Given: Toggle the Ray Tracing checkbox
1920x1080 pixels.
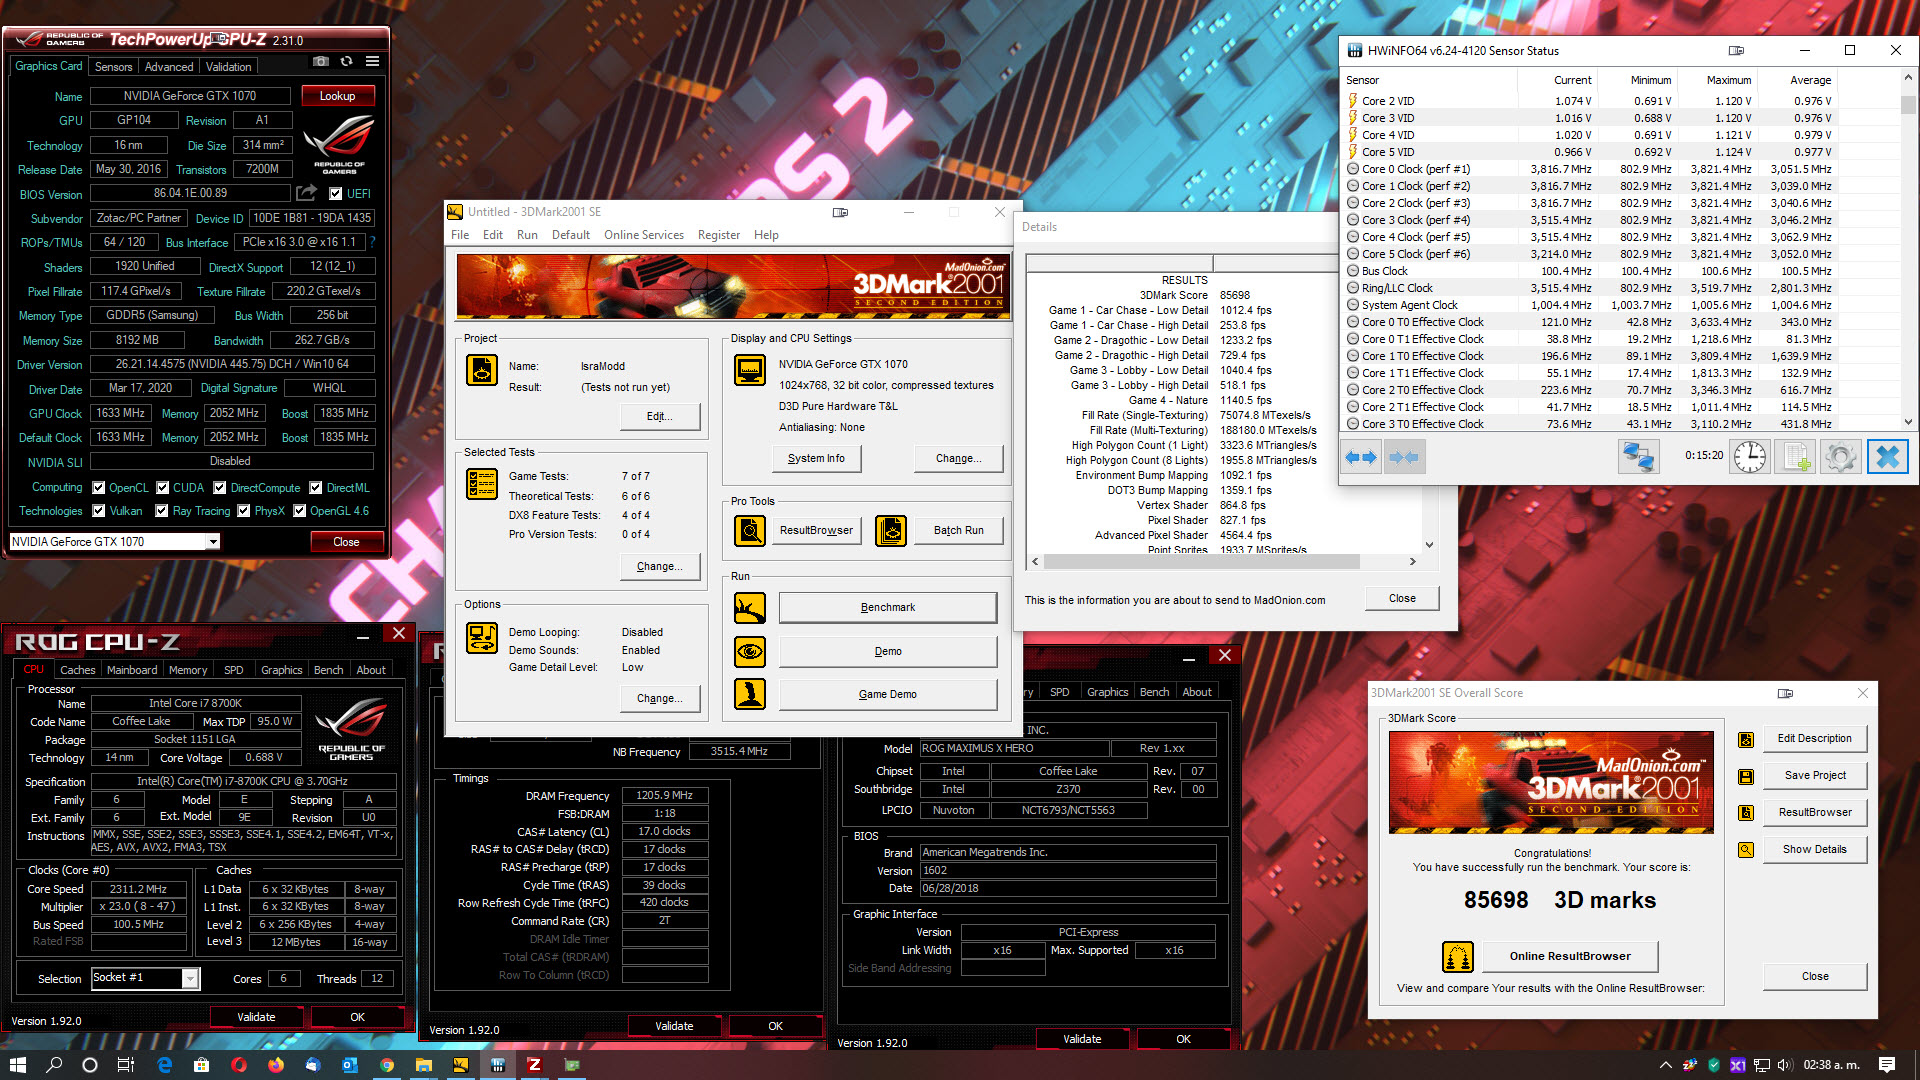Looking at the screenshot, I should click(162, 511).
